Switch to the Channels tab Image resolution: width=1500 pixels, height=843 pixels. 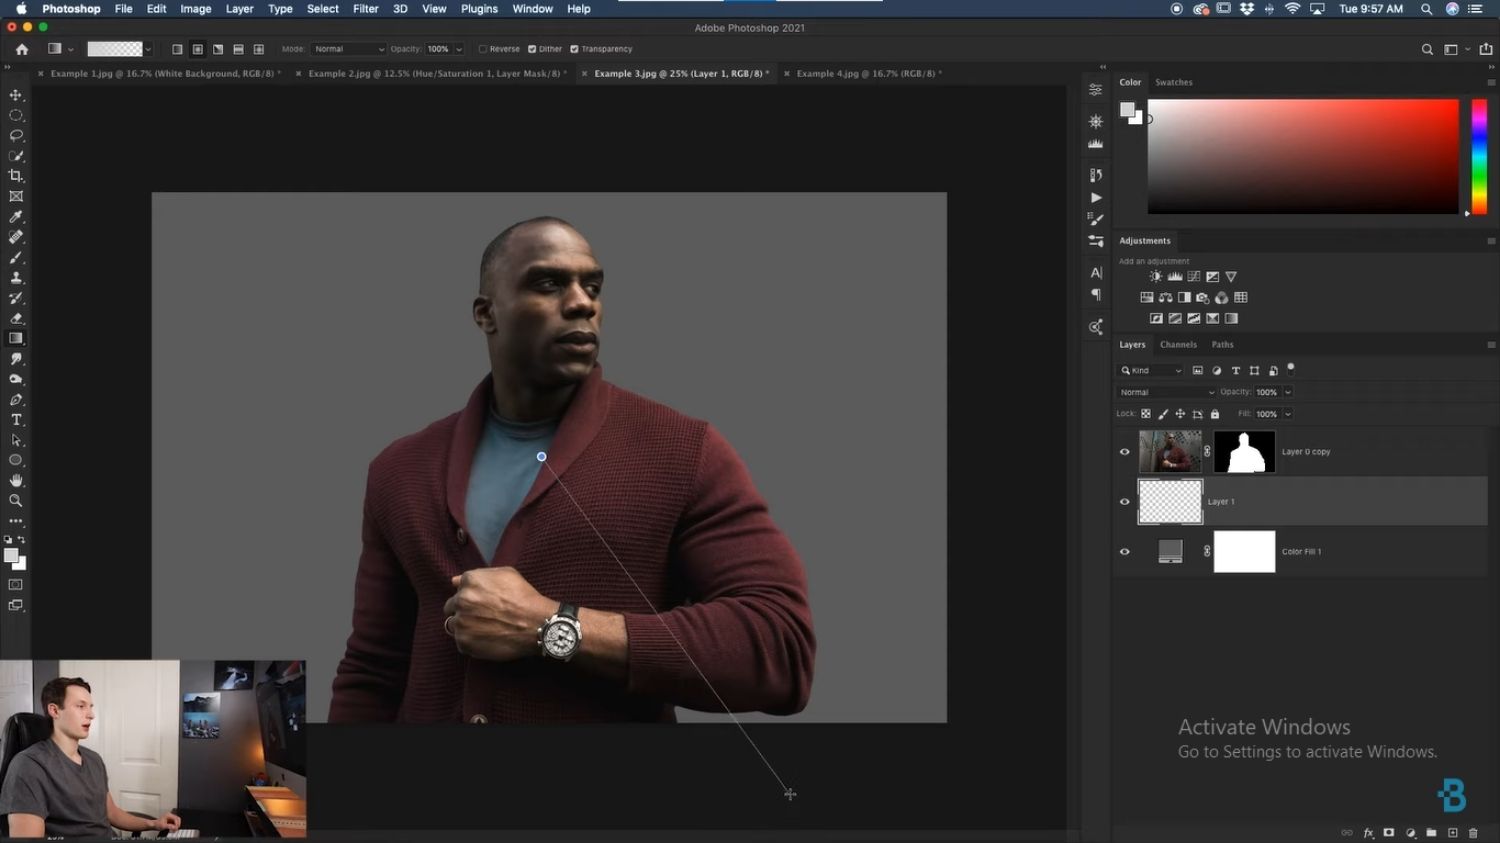tap(1178, 344)
